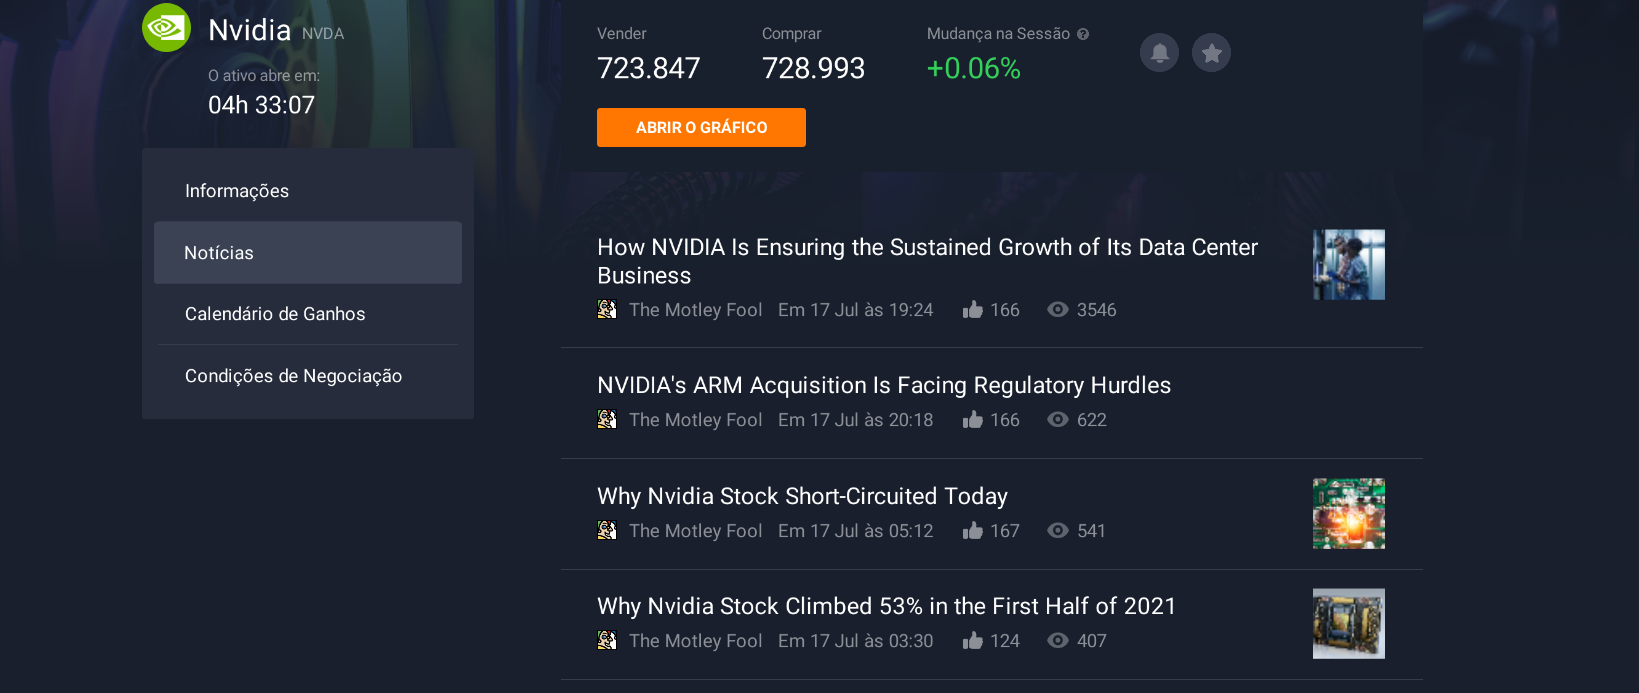Enable the price alert bell icon
The width and height of the screenshot is (1639, 693).
click(1159, 52)
